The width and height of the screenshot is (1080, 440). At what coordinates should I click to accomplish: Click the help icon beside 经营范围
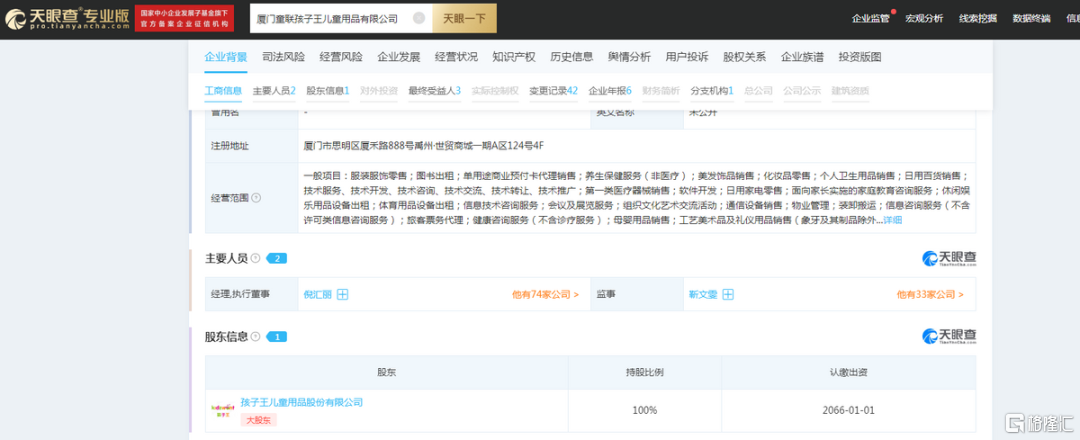pyautogui.click(x=256, y=198)
